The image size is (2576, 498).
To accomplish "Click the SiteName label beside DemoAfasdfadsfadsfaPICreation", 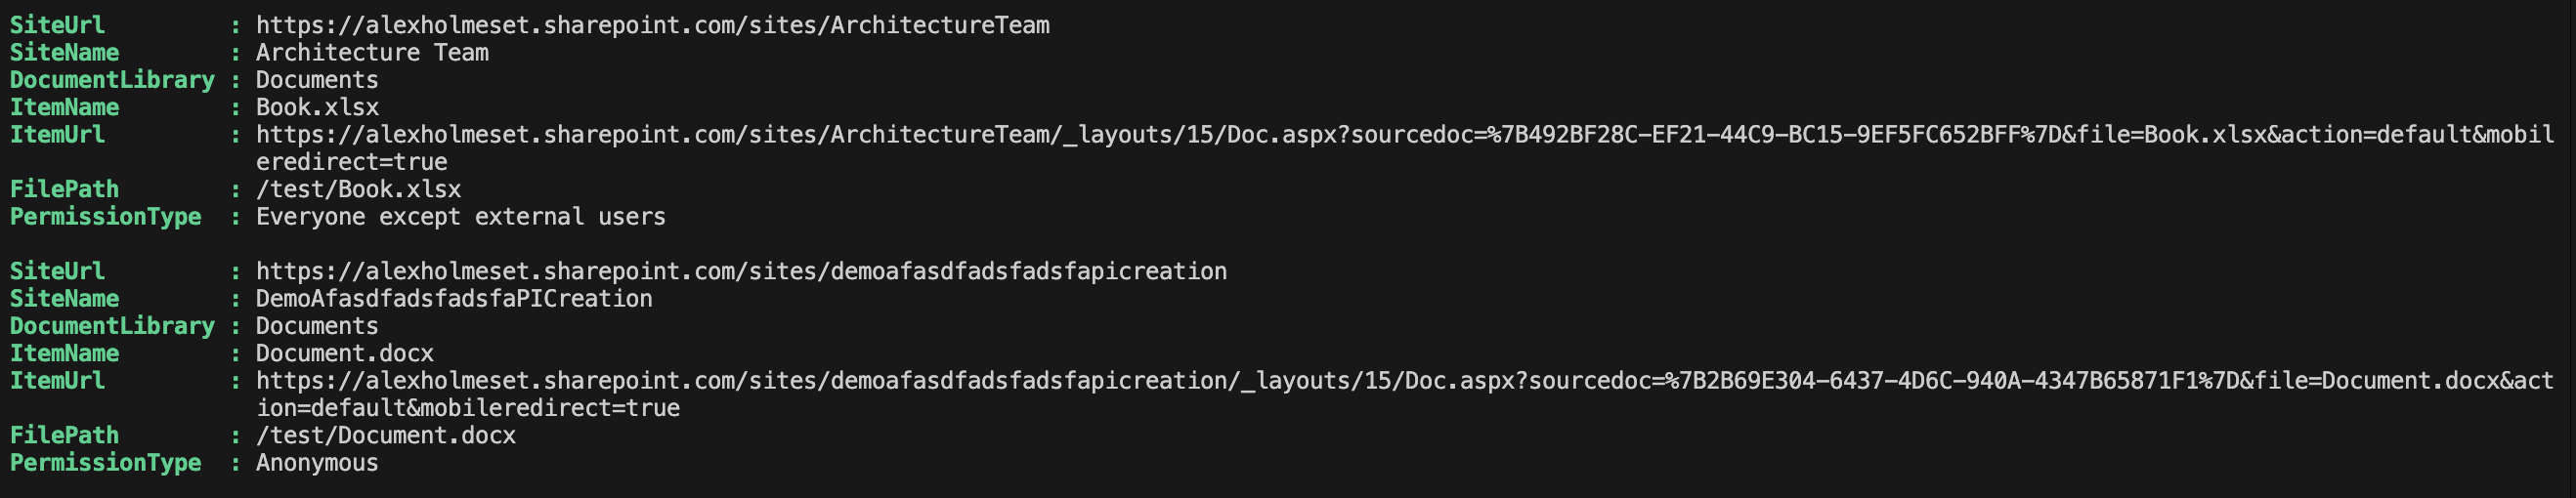I will pyautogui.click(x=64, y=299).
